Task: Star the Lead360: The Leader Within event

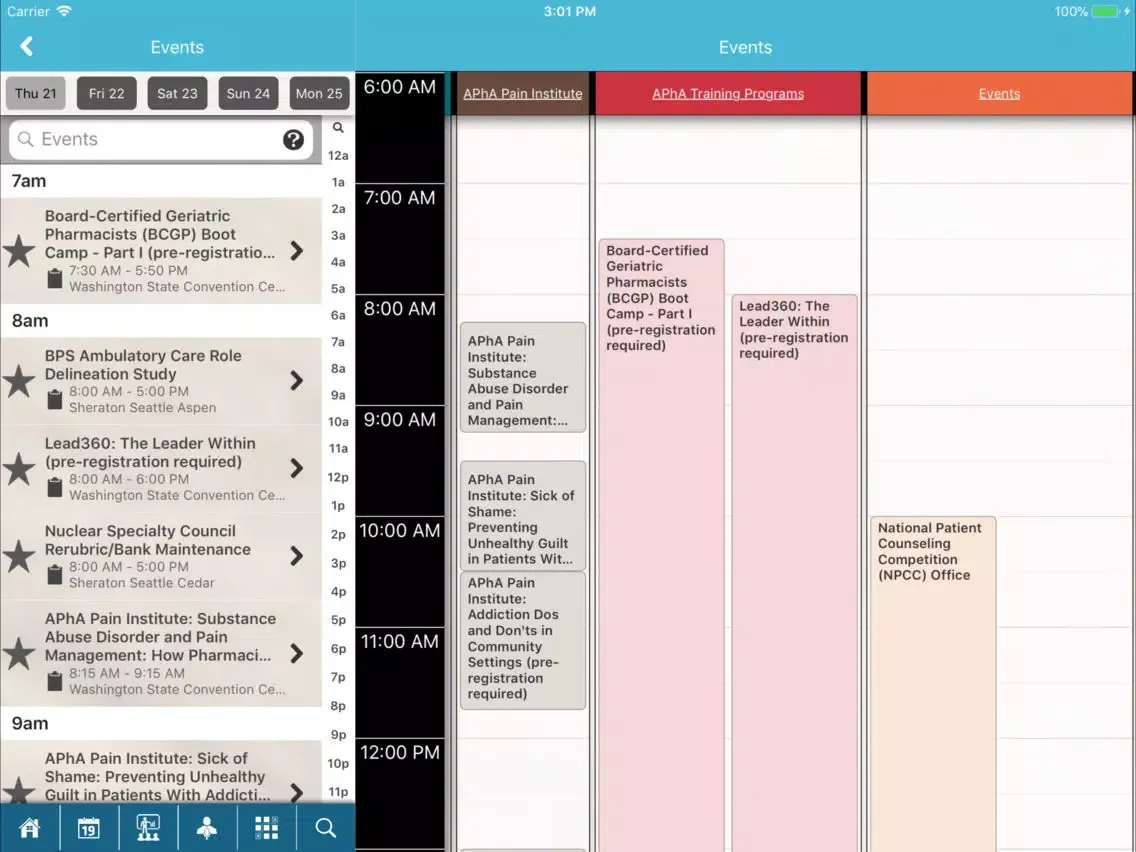Action: click(x=19, y=469)
